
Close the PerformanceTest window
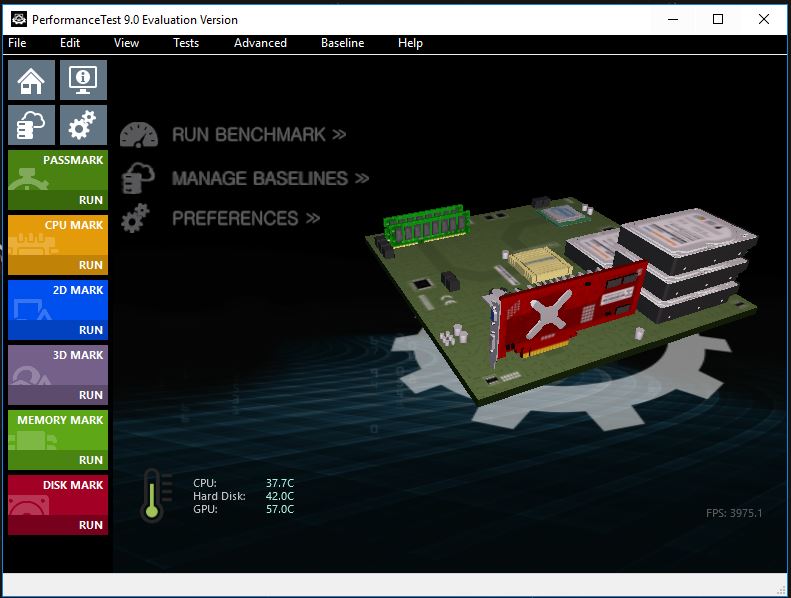(x=764, y=20)
